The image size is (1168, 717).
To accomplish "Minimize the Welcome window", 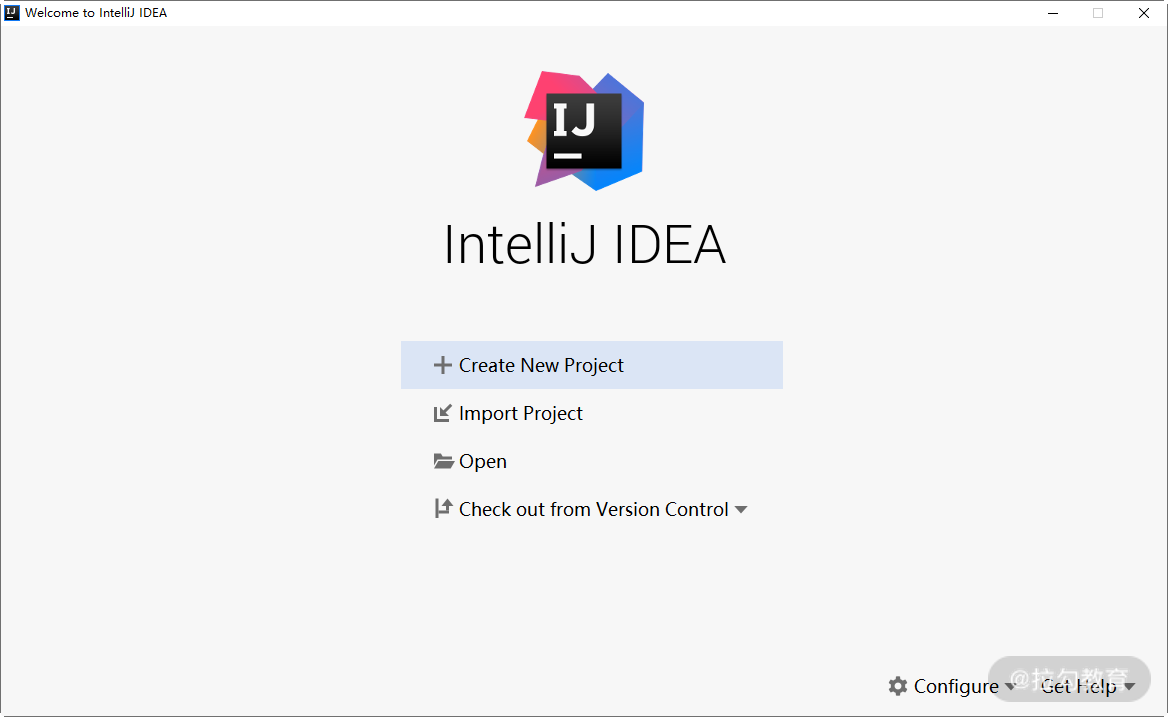I will coord(1053,13).
